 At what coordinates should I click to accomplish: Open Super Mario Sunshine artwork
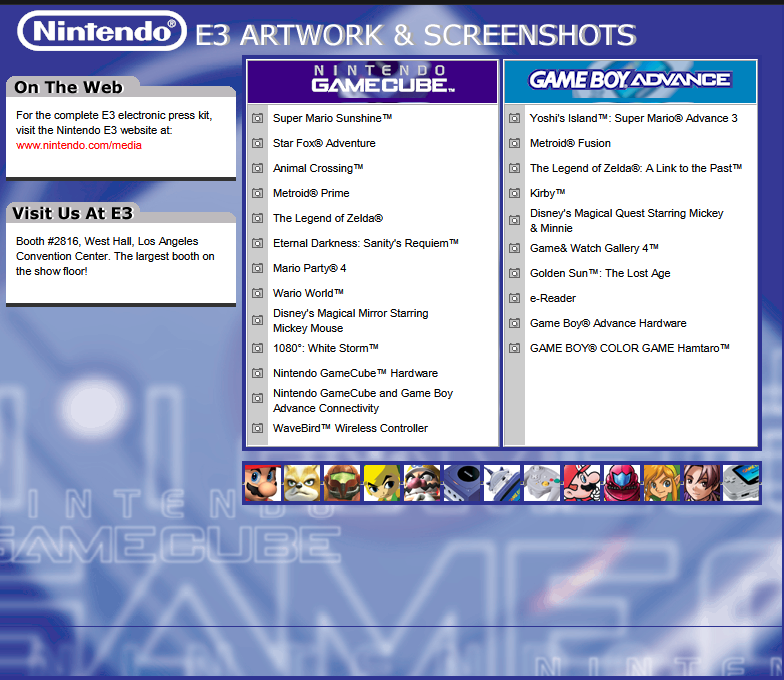(x=332, y=118)
